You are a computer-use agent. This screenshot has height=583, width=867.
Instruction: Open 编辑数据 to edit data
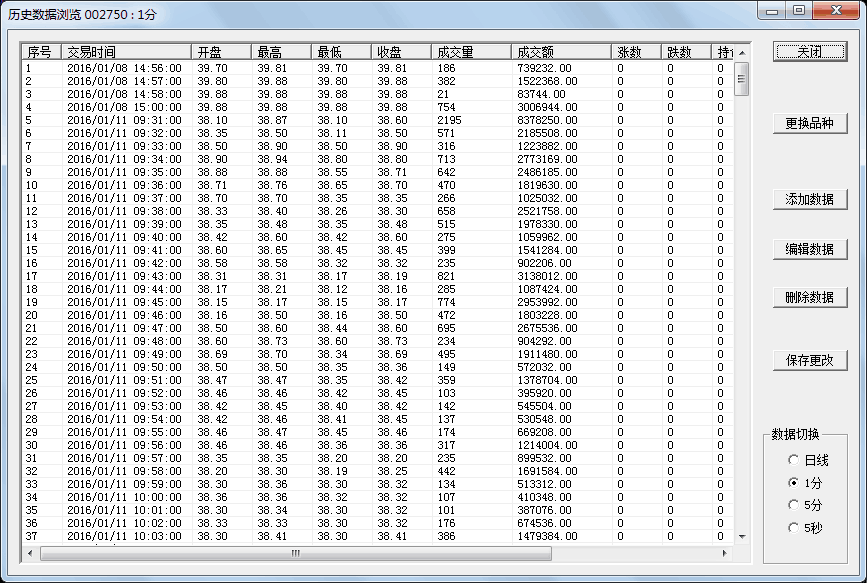(x=809, y=249)
